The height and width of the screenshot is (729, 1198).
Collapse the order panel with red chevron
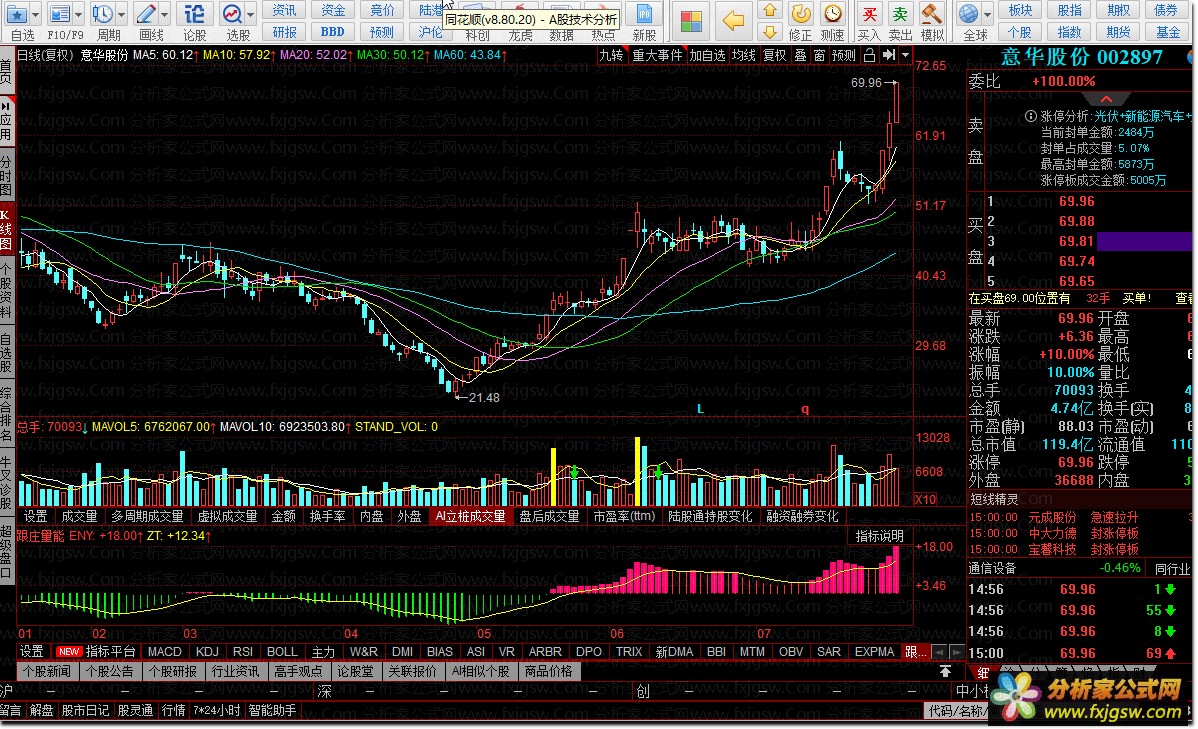pos(1106,99)
